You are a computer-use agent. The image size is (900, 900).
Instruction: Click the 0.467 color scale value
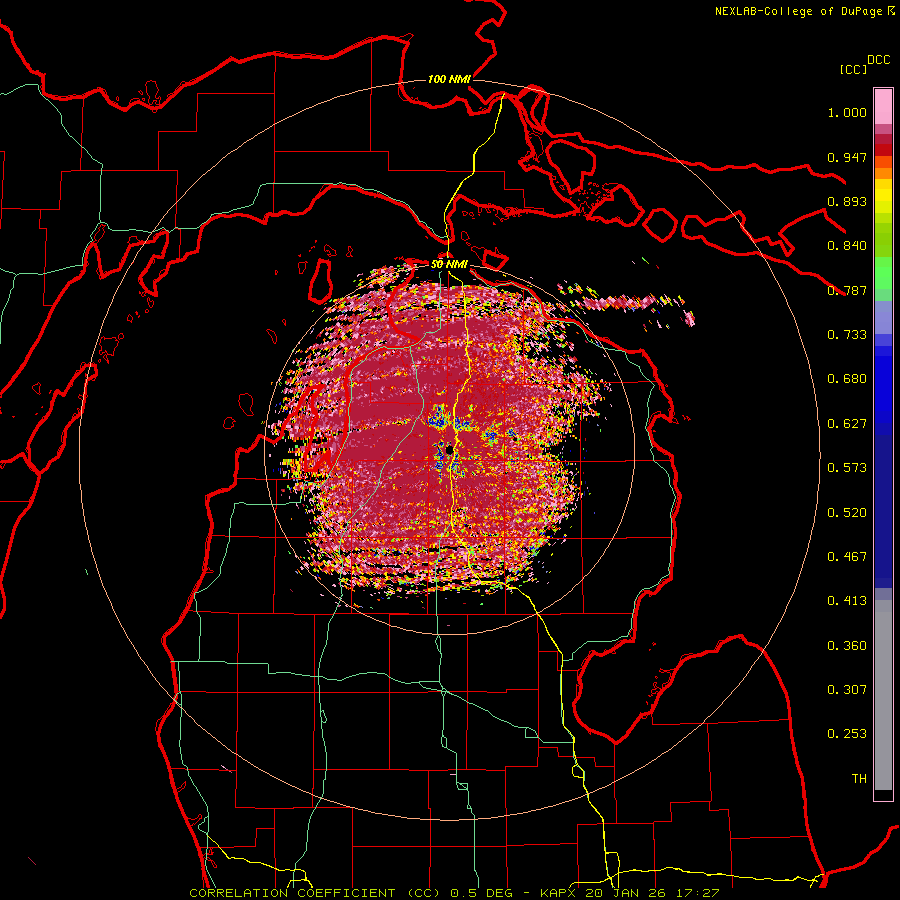point(847,557)
